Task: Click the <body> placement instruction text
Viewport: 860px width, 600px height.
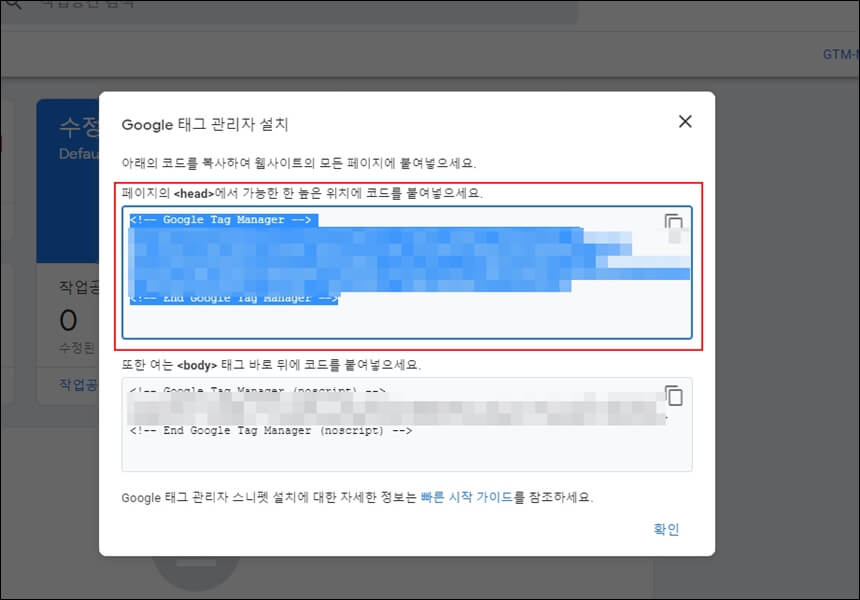Action: tap(271, 365)
